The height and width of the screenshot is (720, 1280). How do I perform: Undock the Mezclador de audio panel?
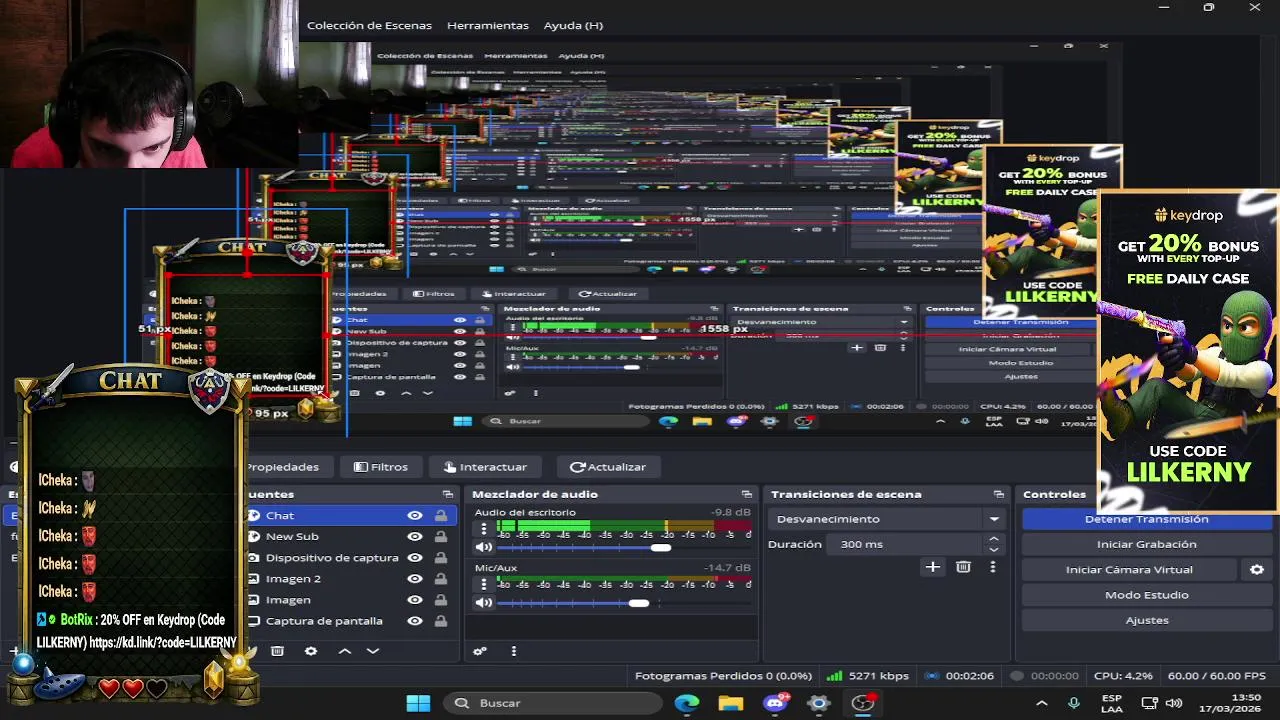pyautogui.click(x=746, y=494)
